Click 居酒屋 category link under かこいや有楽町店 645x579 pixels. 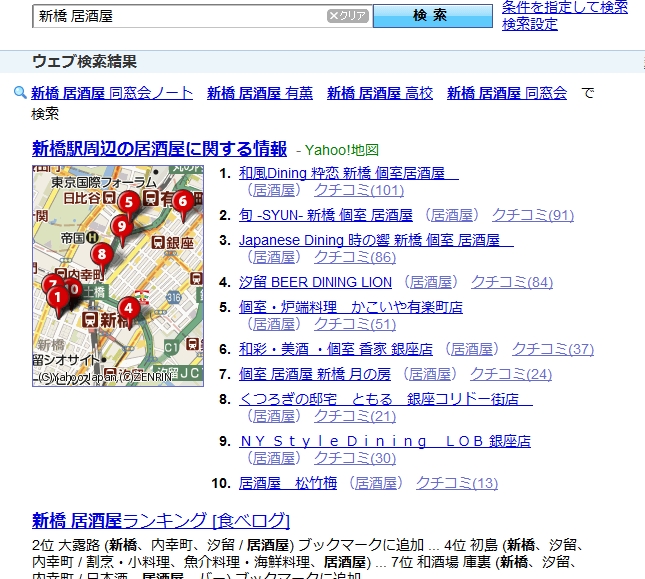coord(274,324)
